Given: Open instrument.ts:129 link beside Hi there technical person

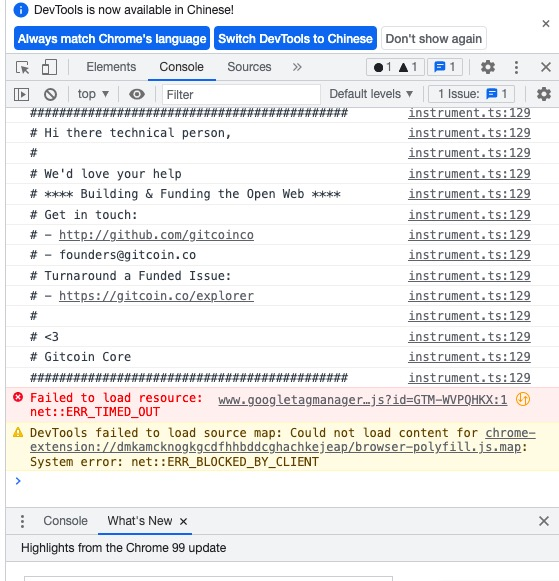Looking at the screenshot, I should [469, 133].
